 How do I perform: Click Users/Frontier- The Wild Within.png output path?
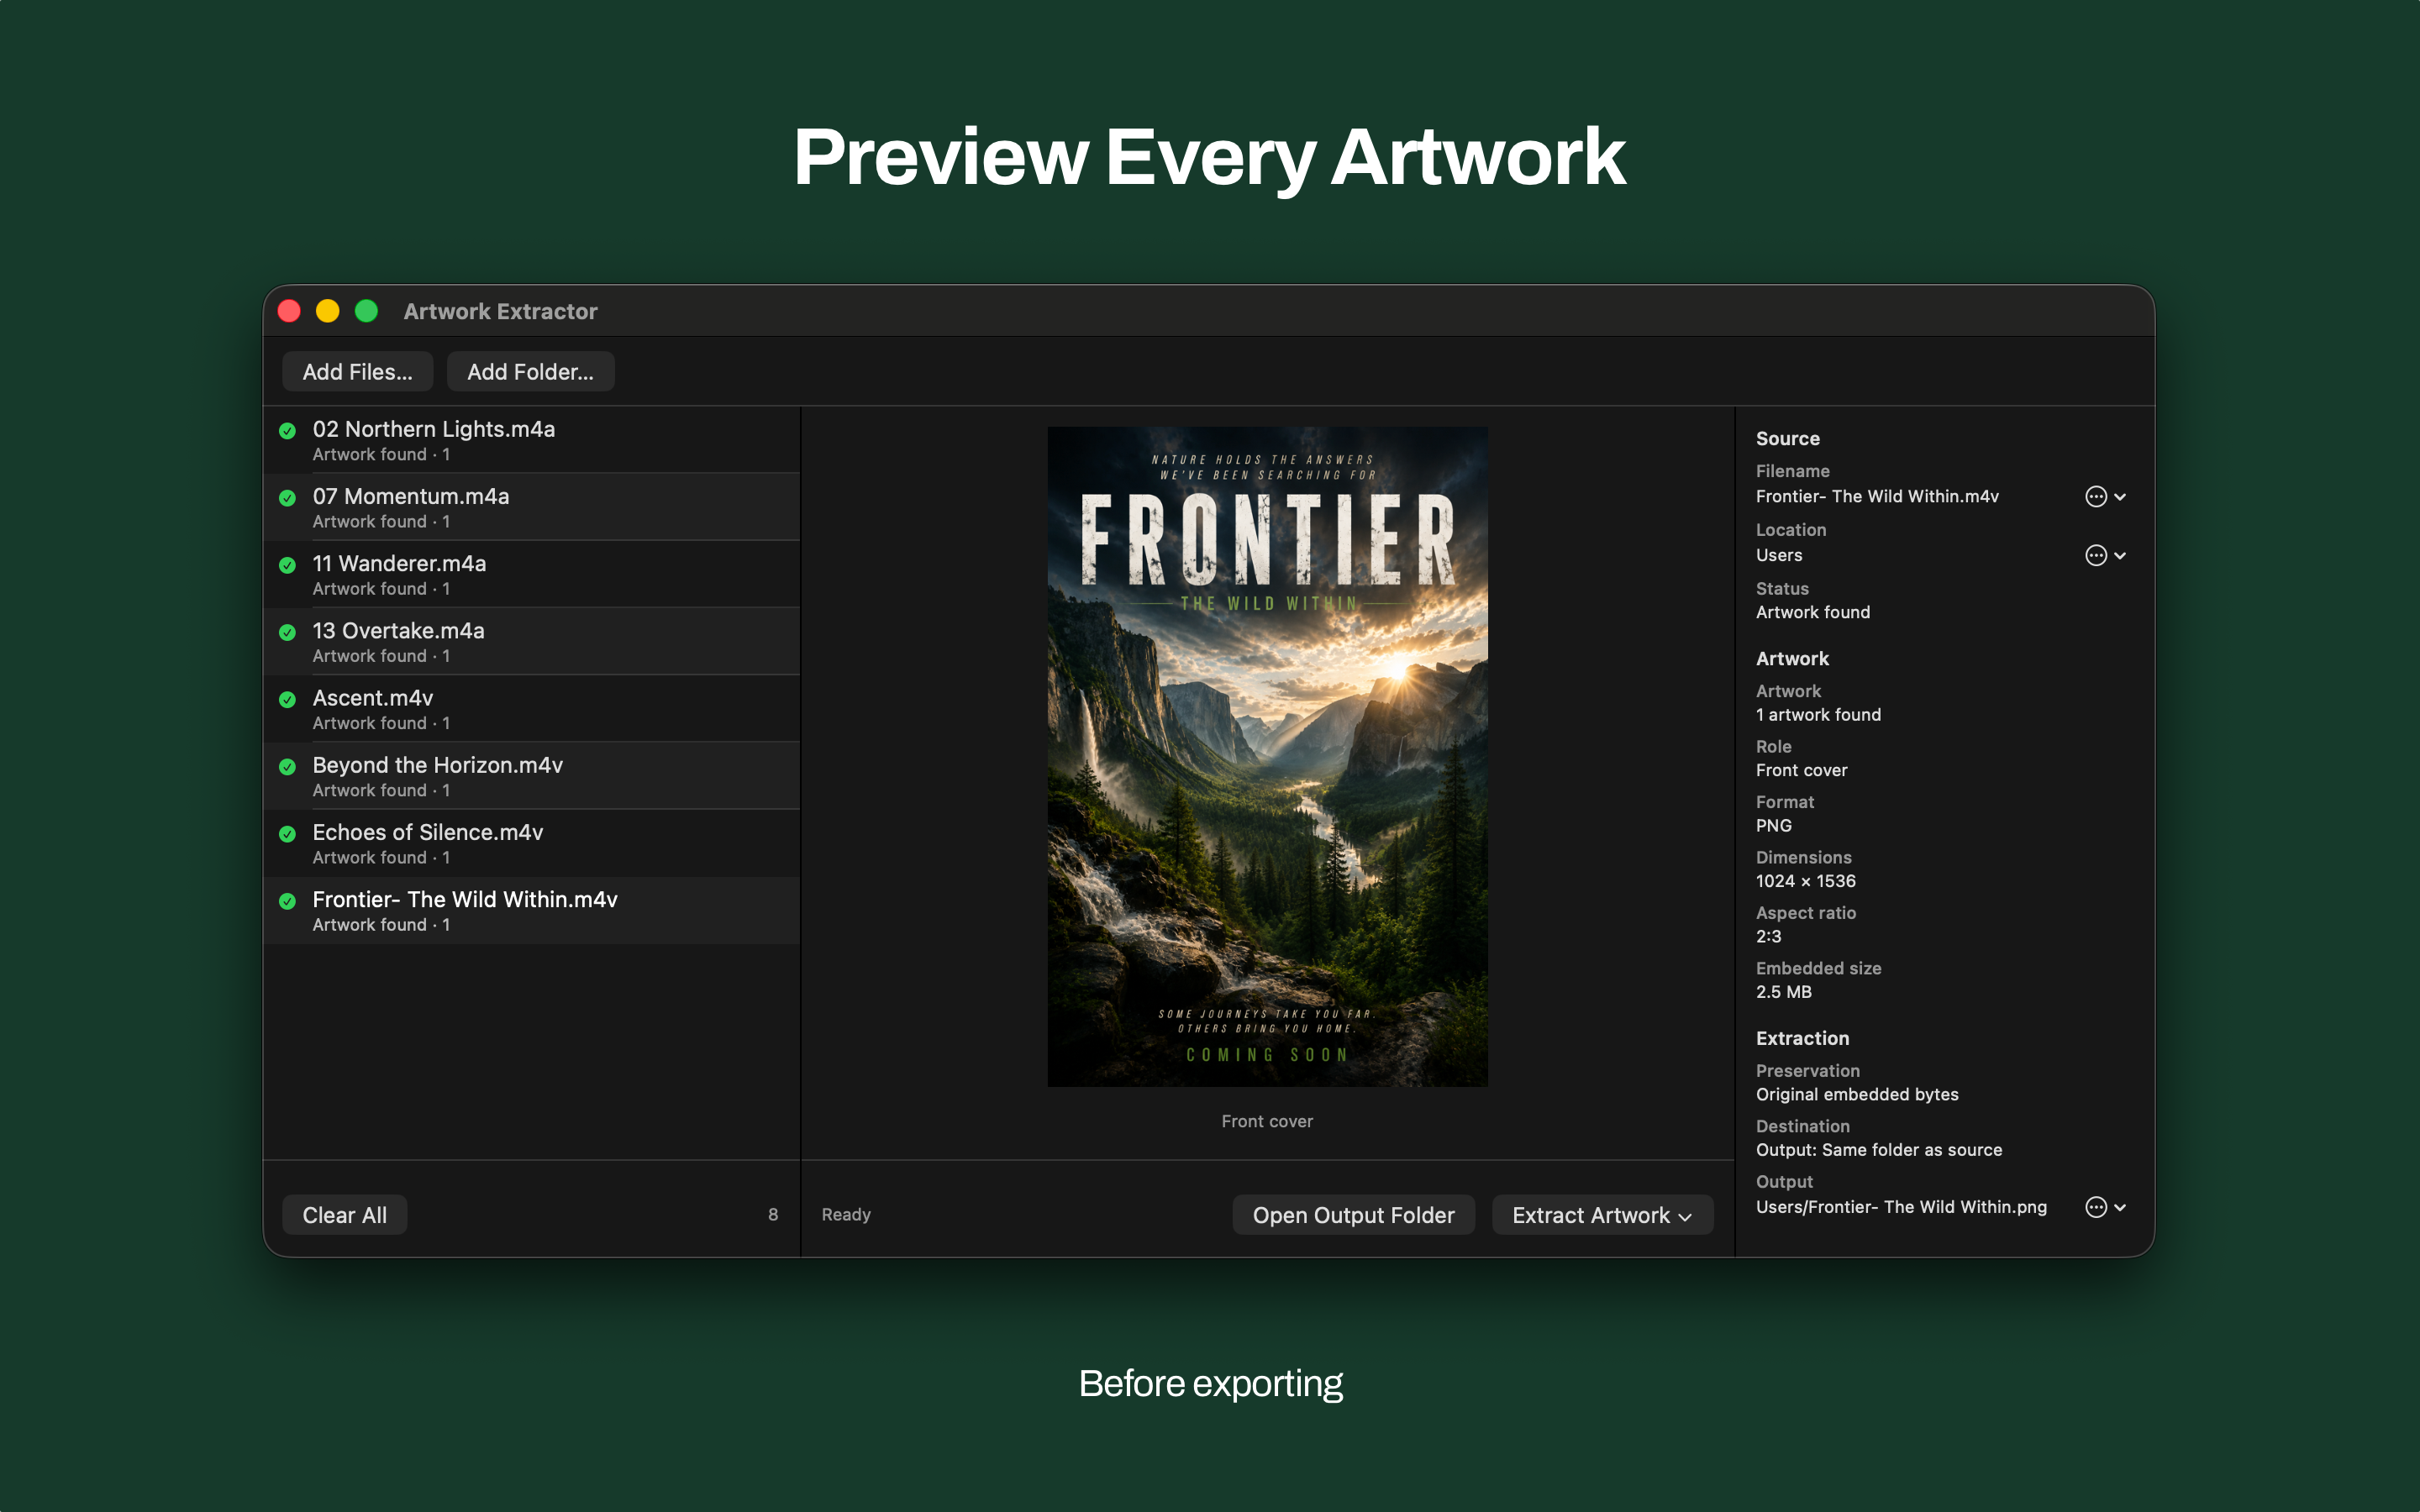[x=1901, y=1207]
